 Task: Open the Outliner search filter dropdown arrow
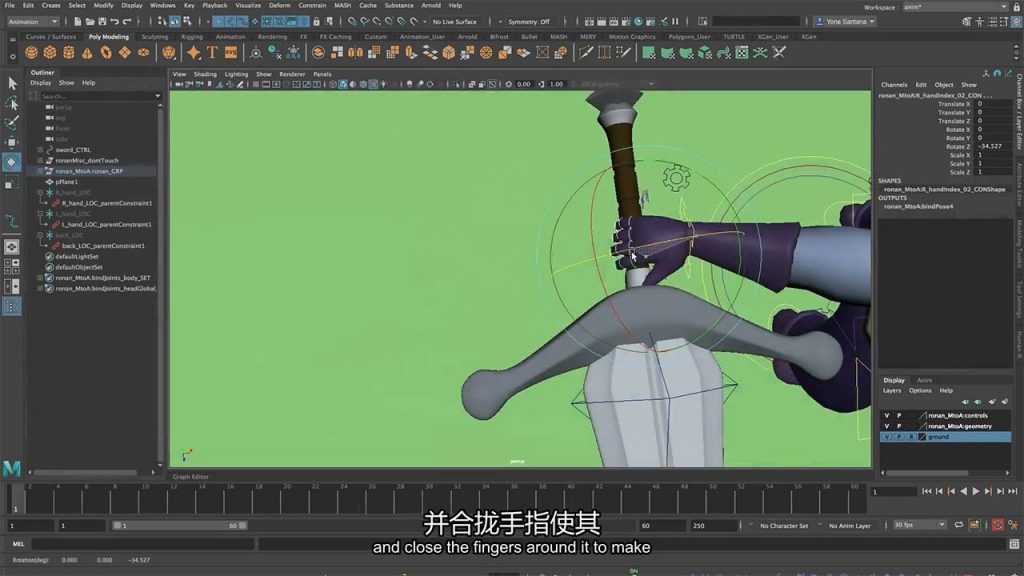click(157, 96)
